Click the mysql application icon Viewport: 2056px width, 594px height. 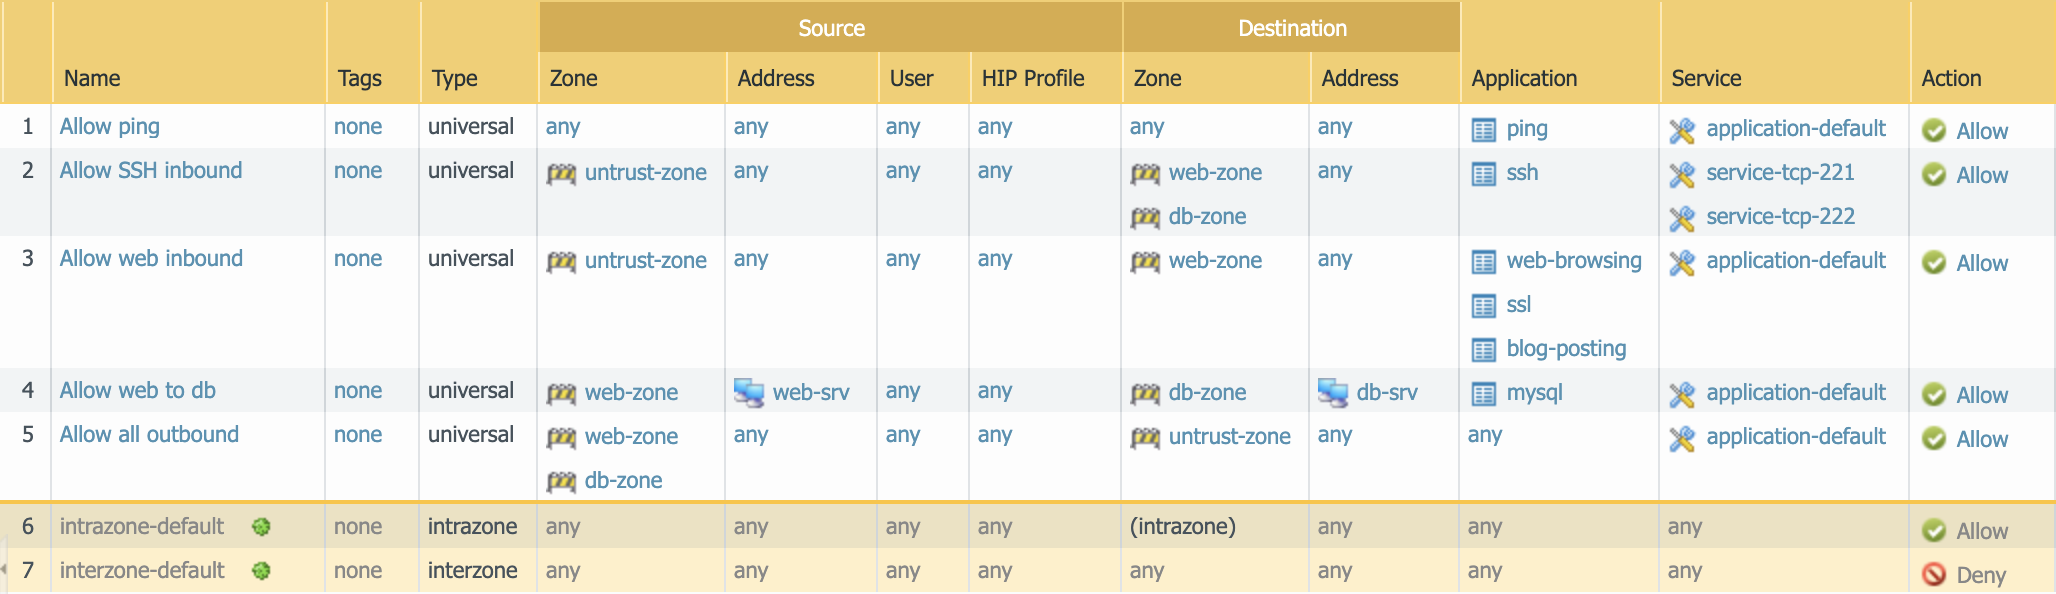[x=1484, y=394]
